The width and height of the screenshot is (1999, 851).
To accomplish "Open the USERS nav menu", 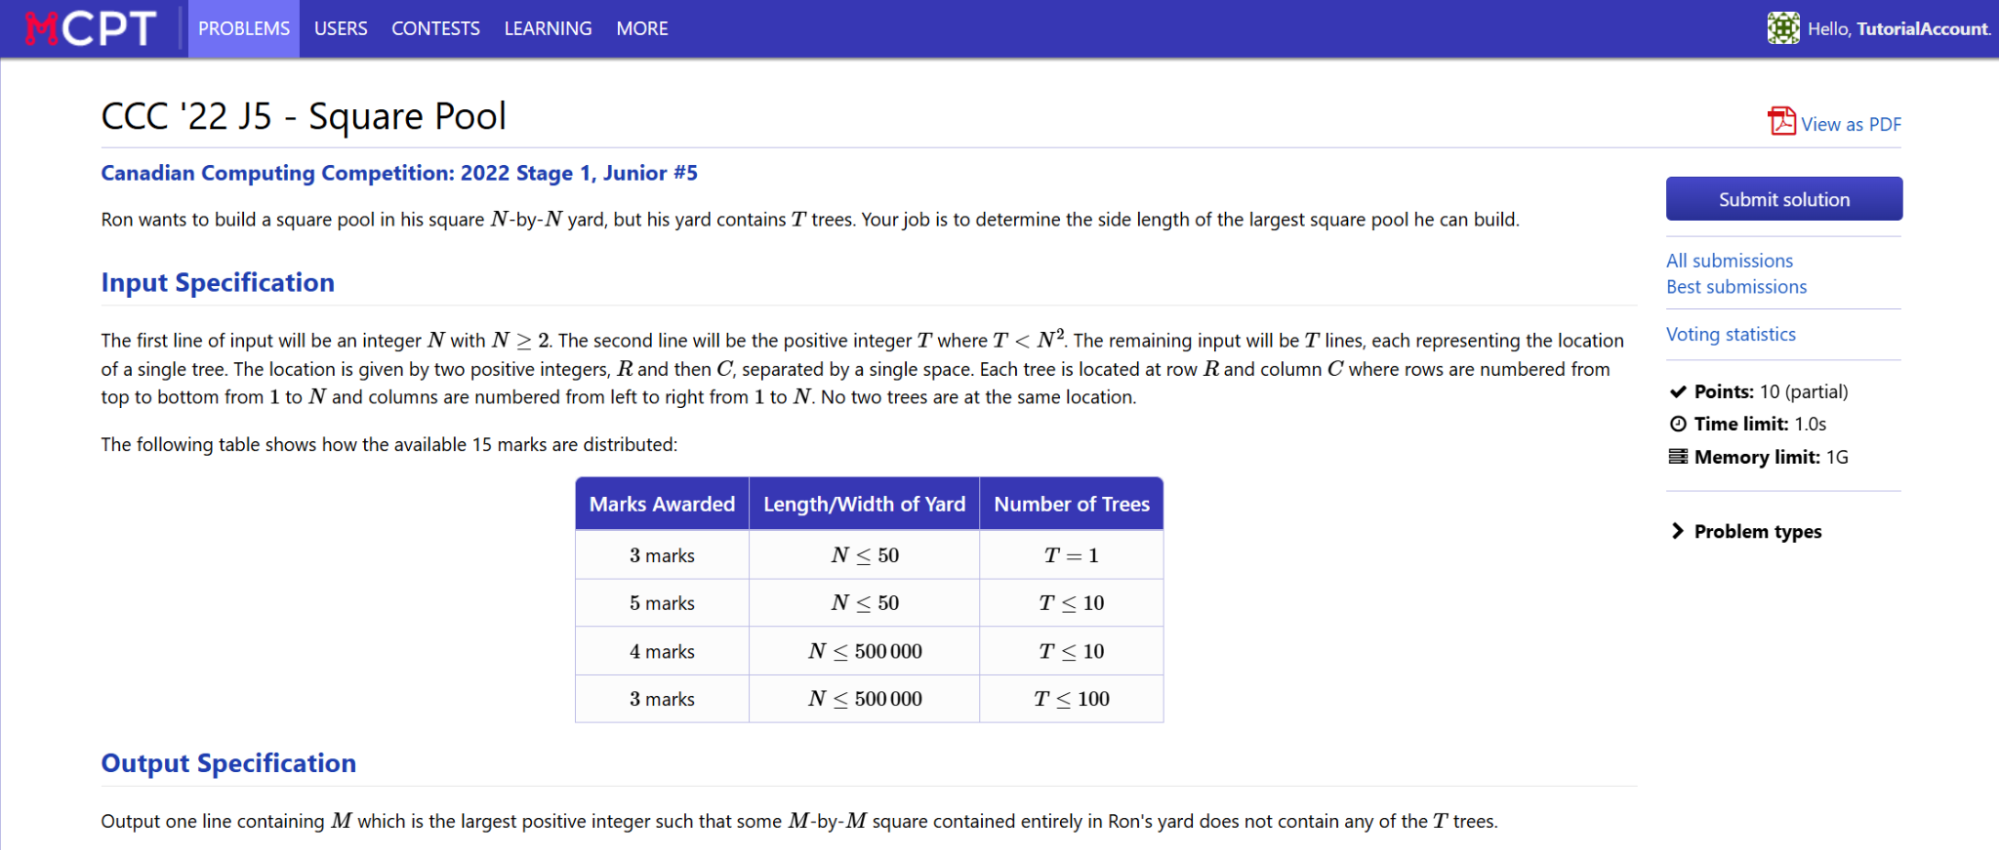I will coord(341,29).
